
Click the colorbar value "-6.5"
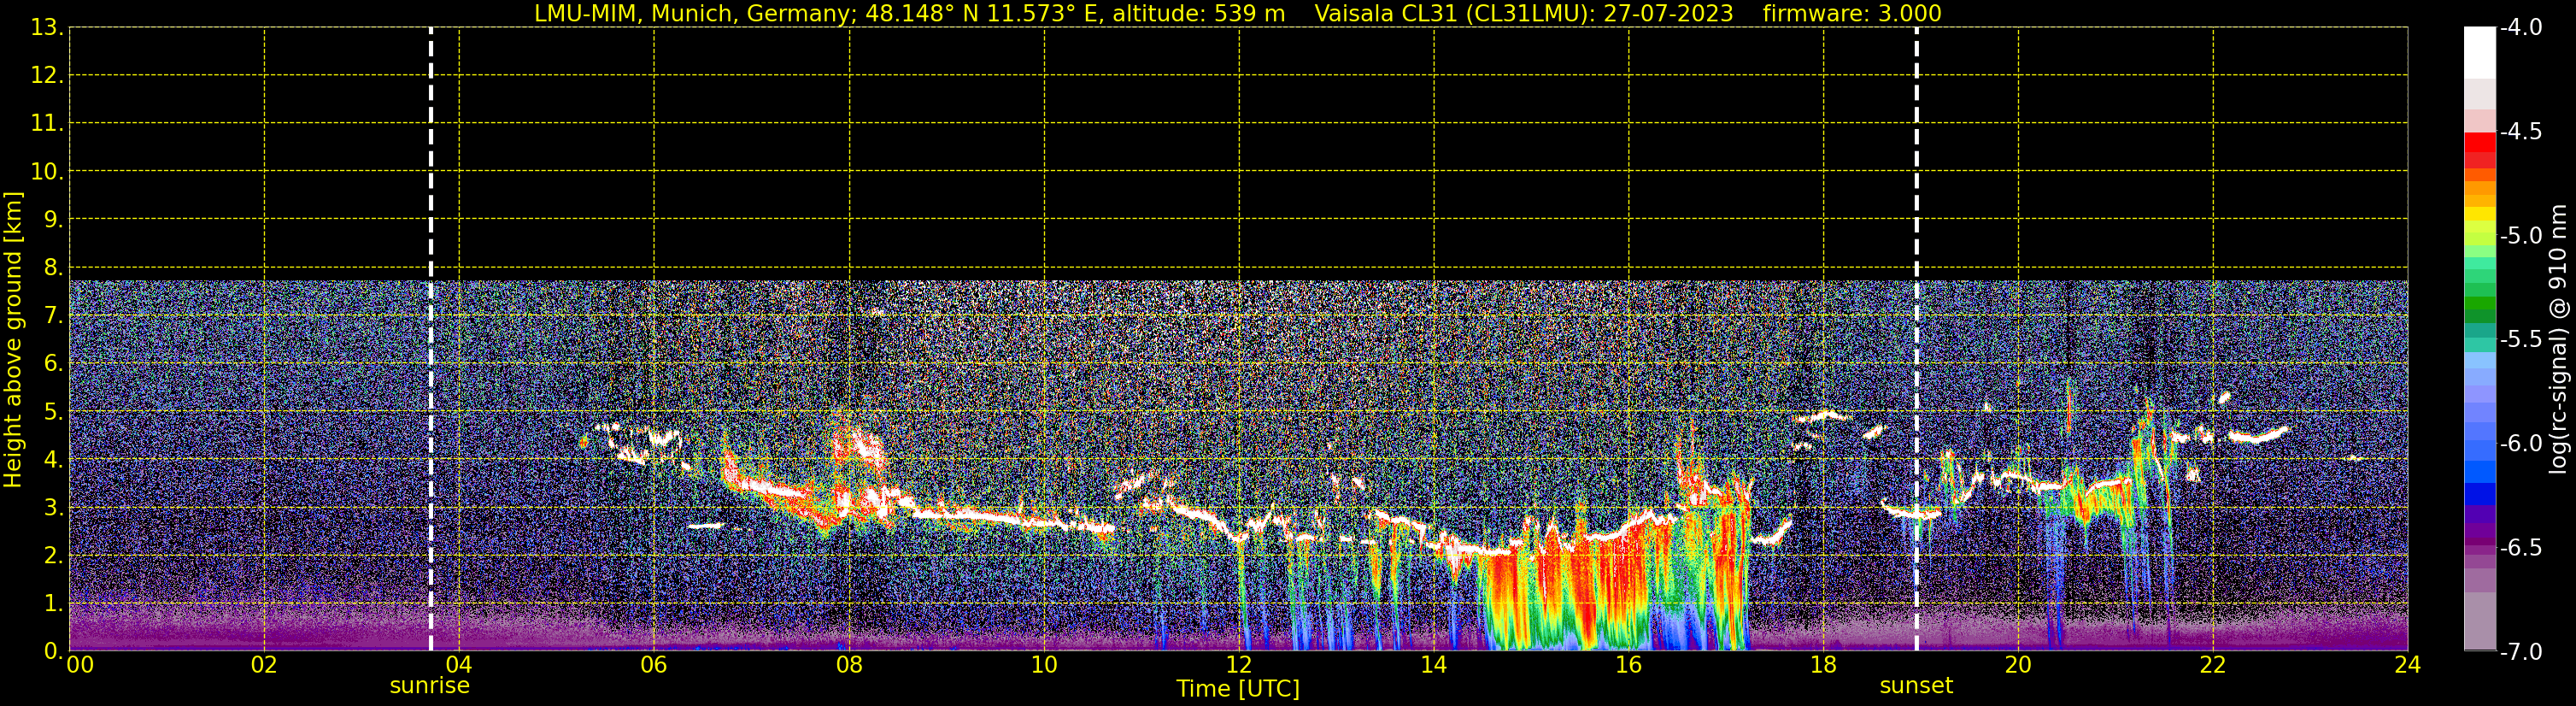[2521, 547]
